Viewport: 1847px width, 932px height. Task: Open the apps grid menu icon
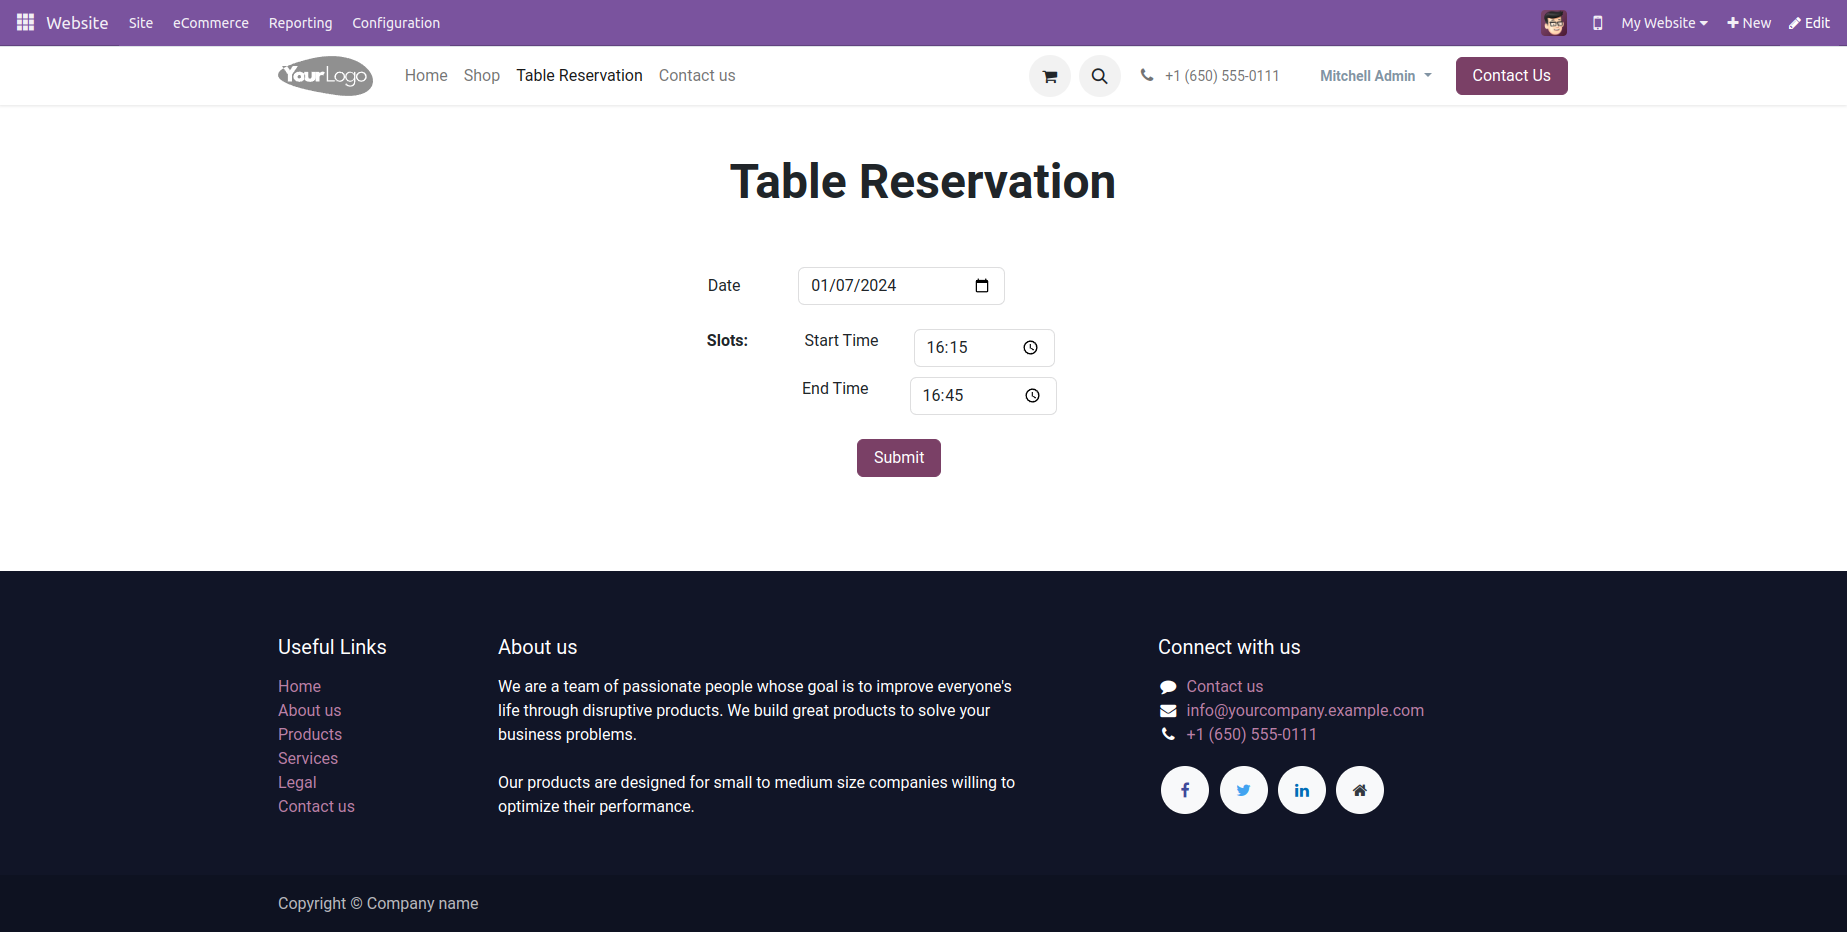click(x=25, y=22)
